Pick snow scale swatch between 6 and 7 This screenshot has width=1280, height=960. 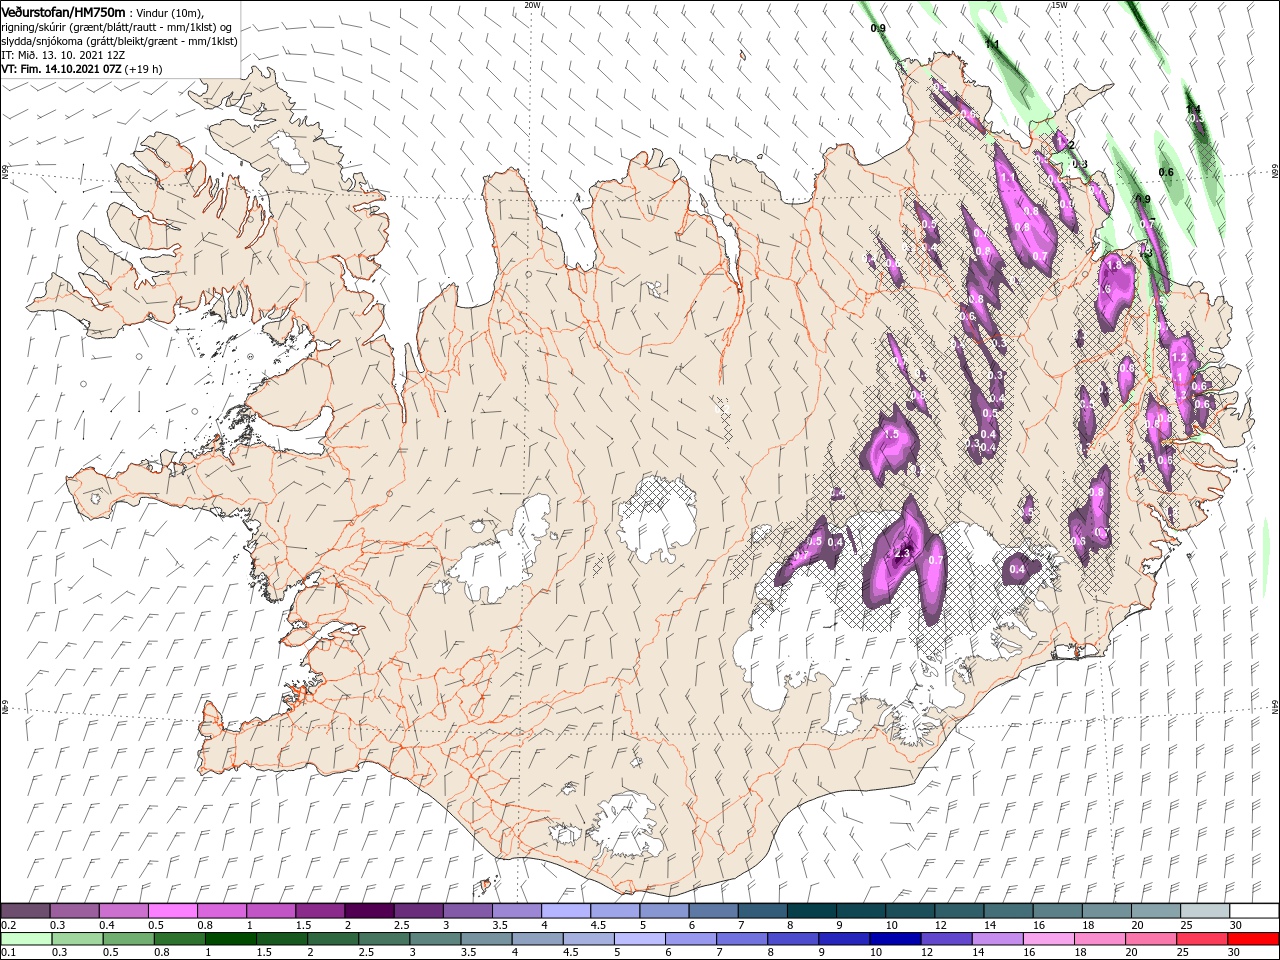pos(713,911)
